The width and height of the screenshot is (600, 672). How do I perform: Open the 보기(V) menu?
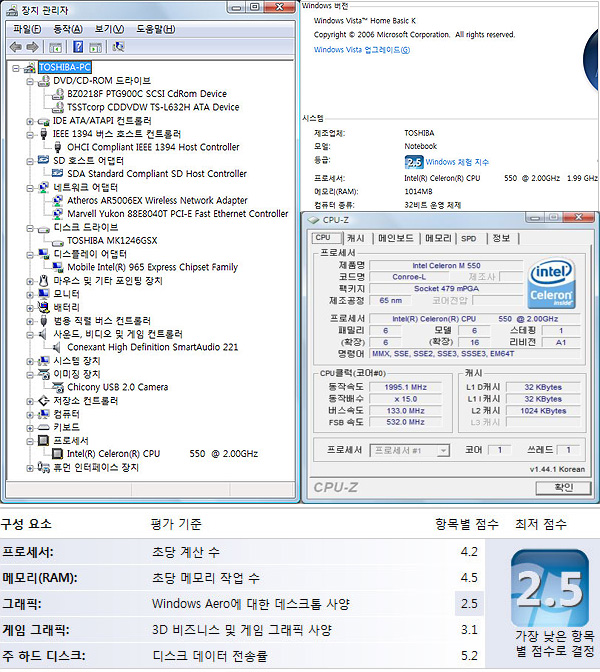click(109, 29)
